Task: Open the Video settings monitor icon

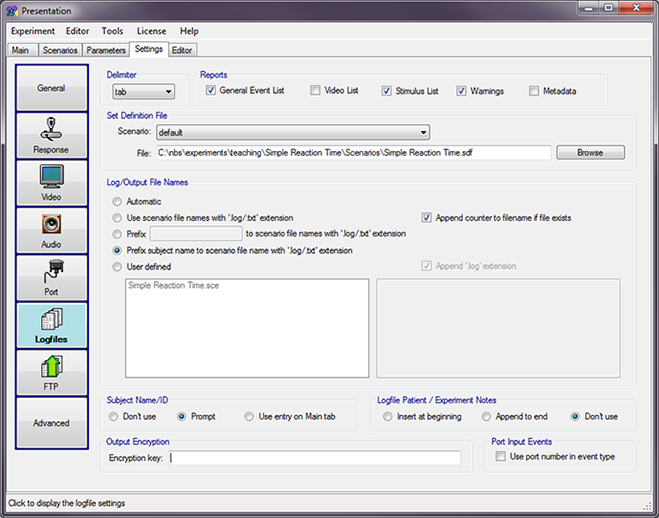Action: pos(51,183)
